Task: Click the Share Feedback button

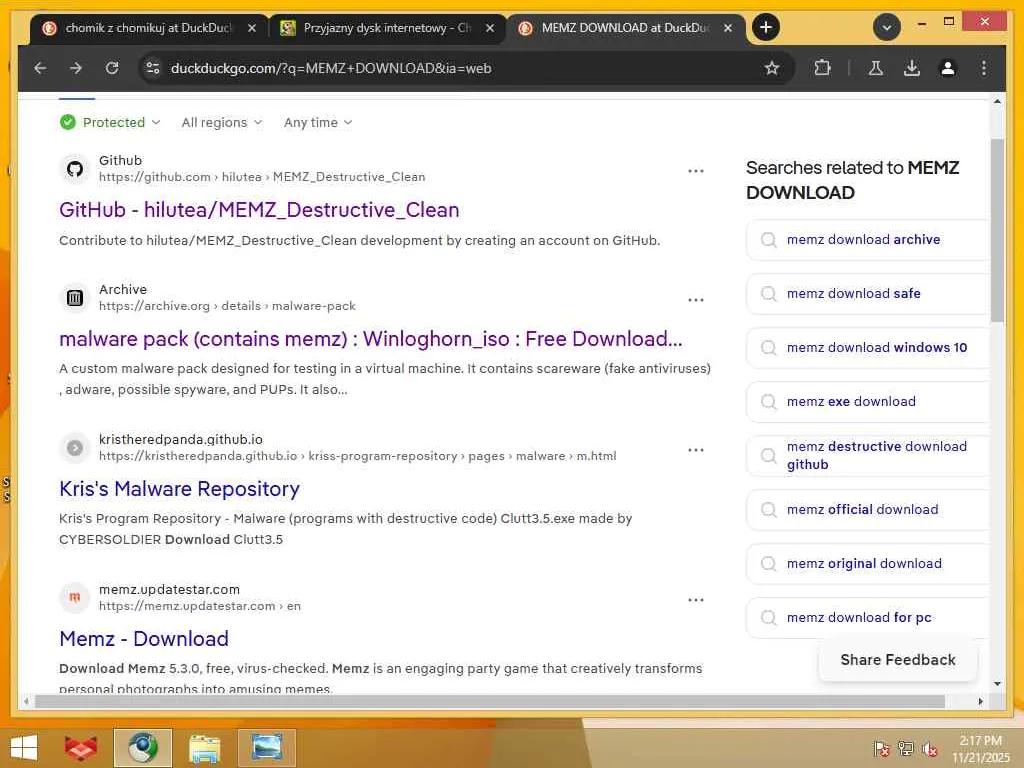Action: point(898,660)
